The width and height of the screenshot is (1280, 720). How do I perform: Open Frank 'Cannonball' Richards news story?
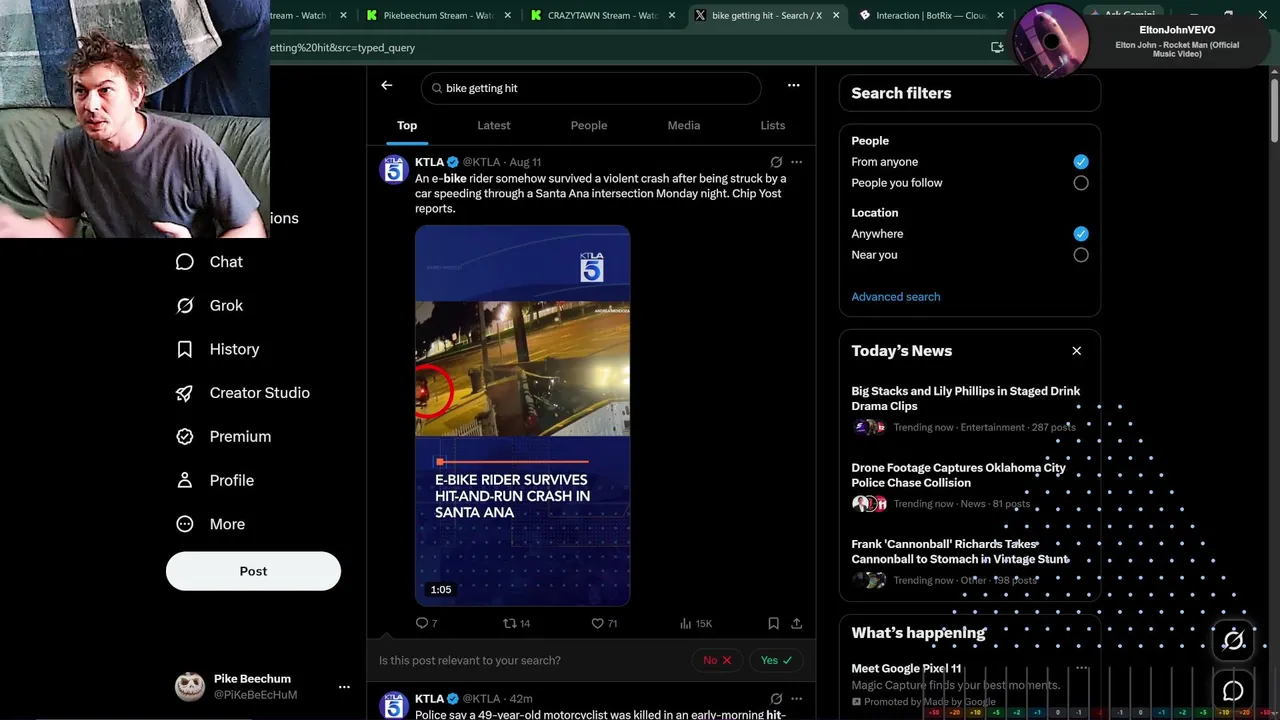click(x=969, y=563)
